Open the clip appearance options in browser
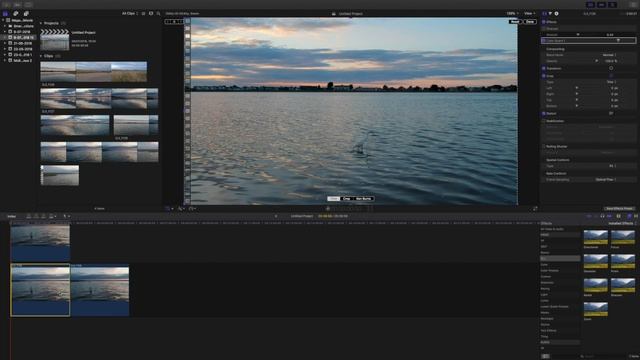This screenshot has width=640, height=360. tap(151, 13)
